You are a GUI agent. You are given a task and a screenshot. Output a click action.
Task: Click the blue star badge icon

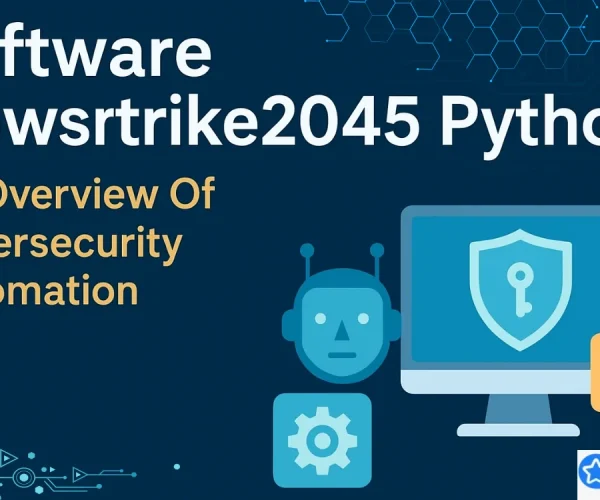[x=590, y=467]
